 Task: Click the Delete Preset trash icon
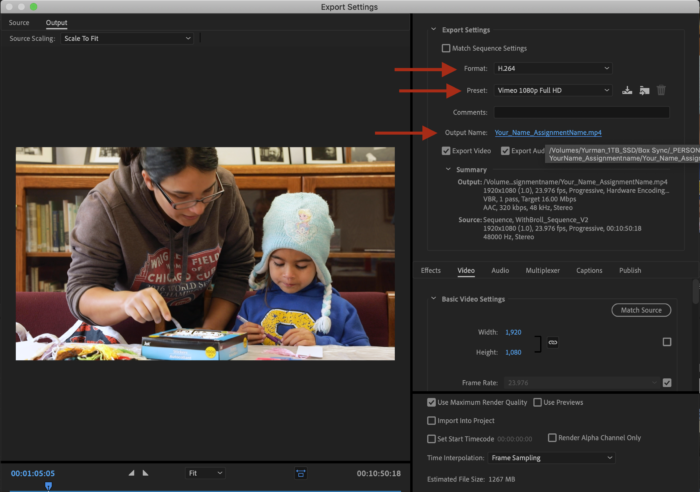(x=661, y=91)
